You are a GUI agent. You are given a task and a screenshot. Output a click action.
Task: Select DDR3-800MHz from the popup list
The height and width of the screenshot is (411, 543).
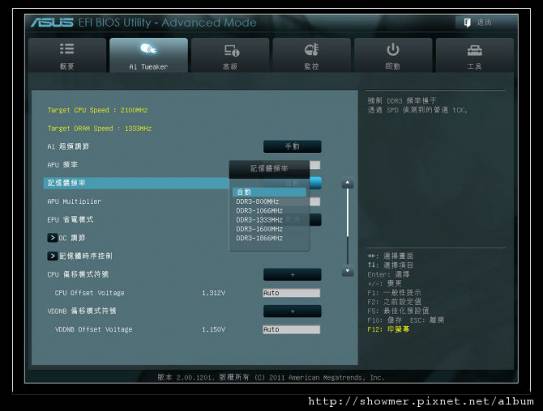(269, 202)
